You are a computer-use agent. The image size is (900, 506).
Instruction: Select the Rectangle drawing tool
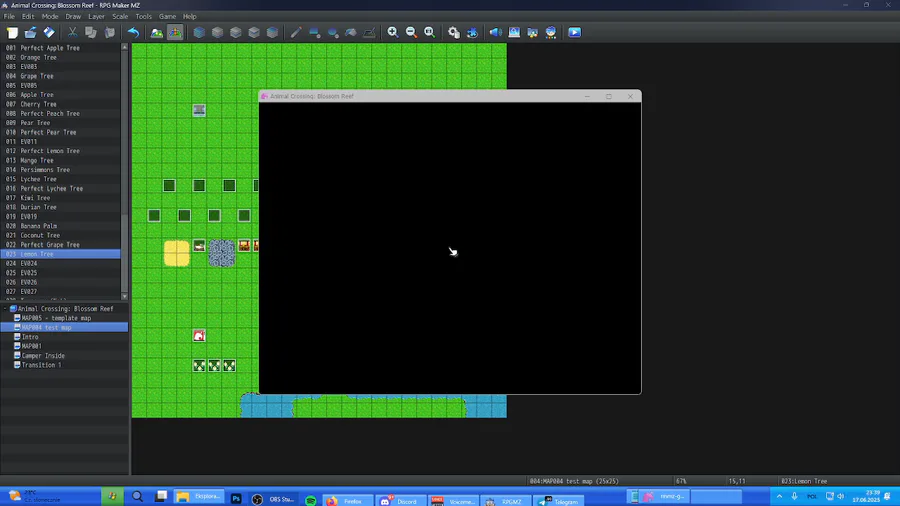pyautogui.click(x=315, y=33)
